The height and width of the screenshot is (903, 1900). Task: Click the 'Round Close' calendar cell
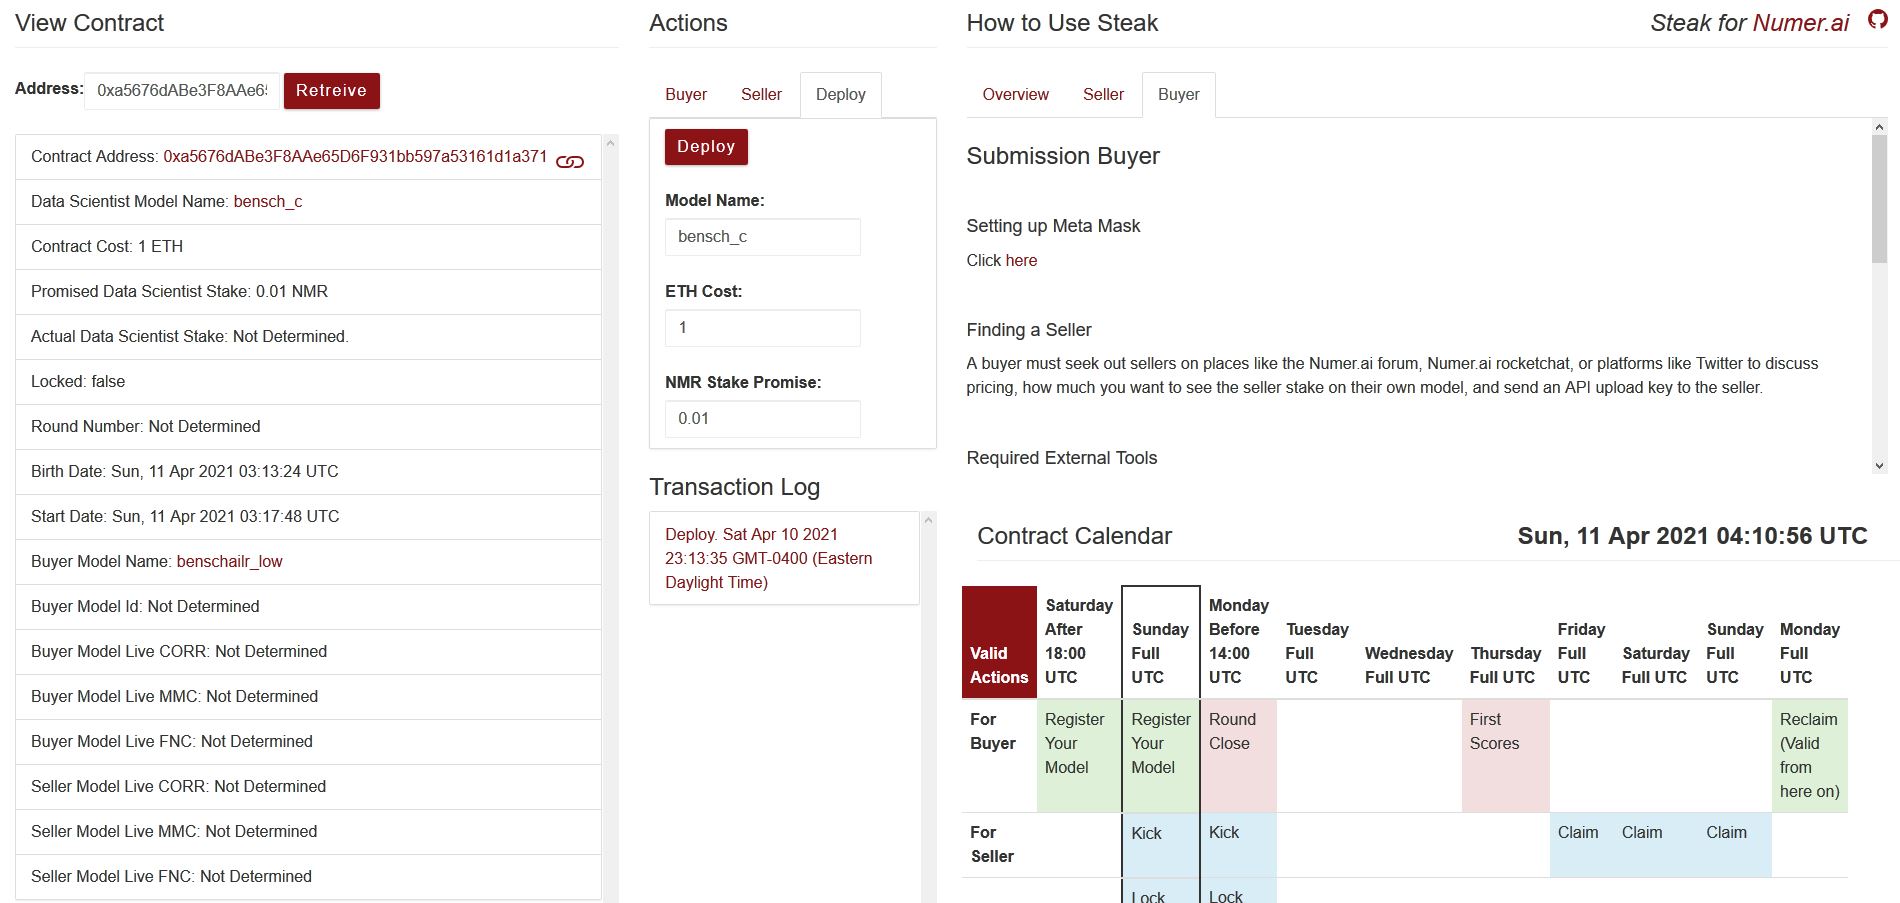coord(1238,755)
